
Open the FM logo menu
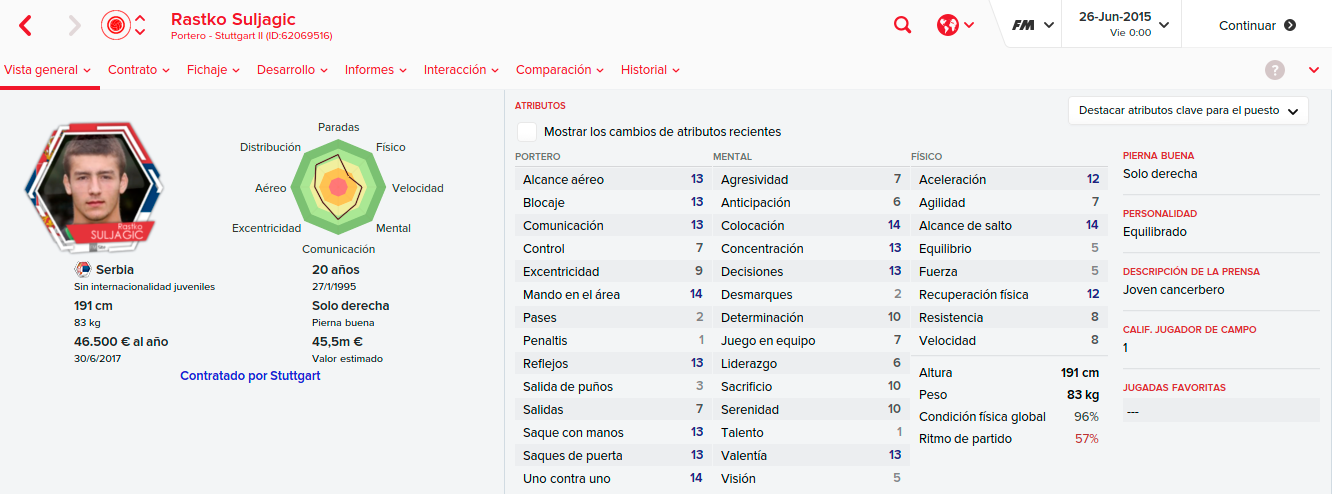[1032, 26]
